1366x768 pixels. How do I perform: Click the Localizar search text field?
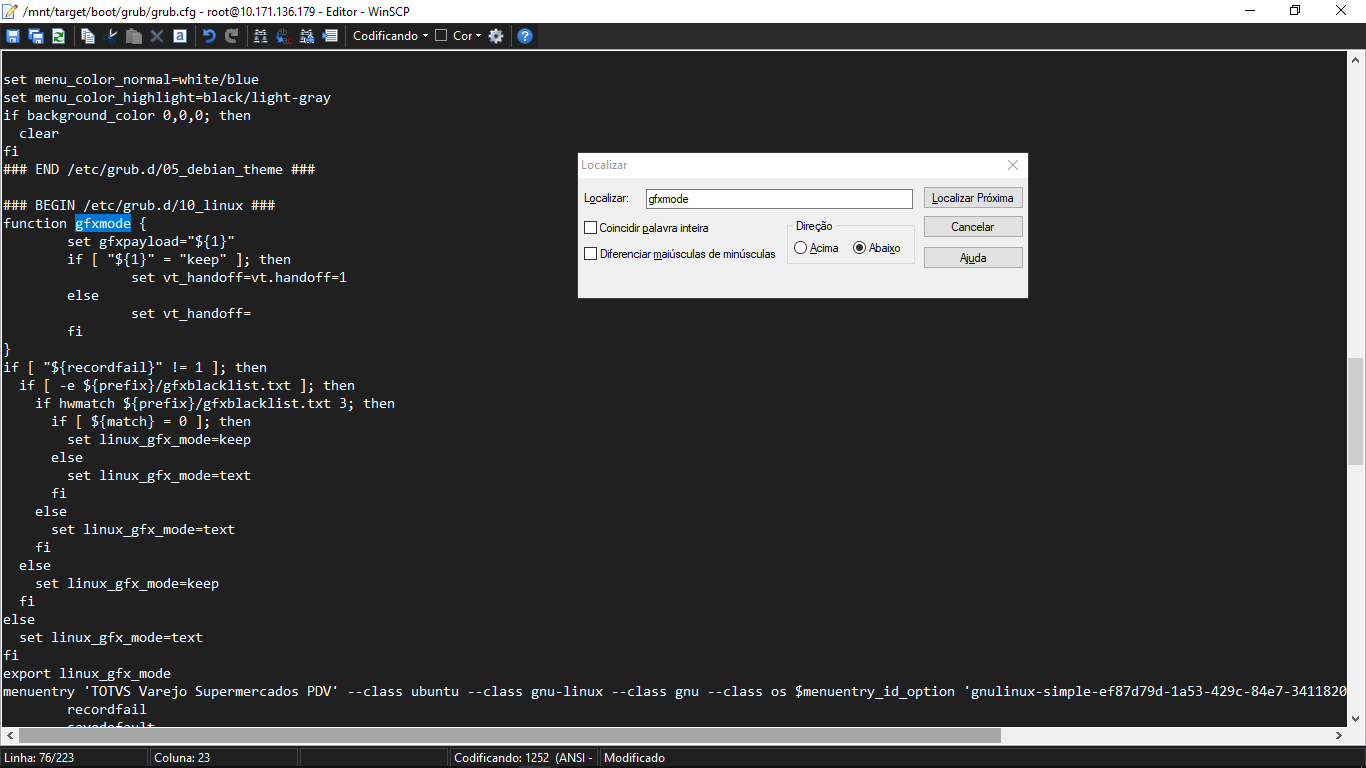[x=779, y=199]
